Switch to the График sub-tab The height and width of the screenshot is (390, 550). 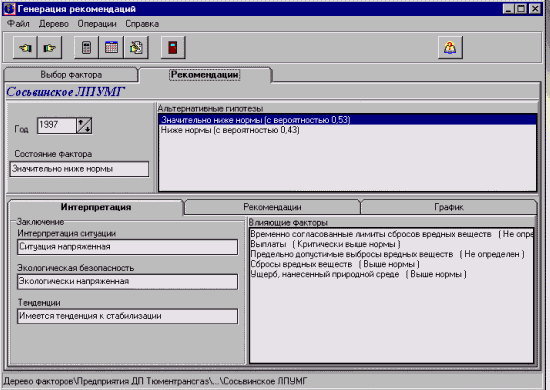449,207
